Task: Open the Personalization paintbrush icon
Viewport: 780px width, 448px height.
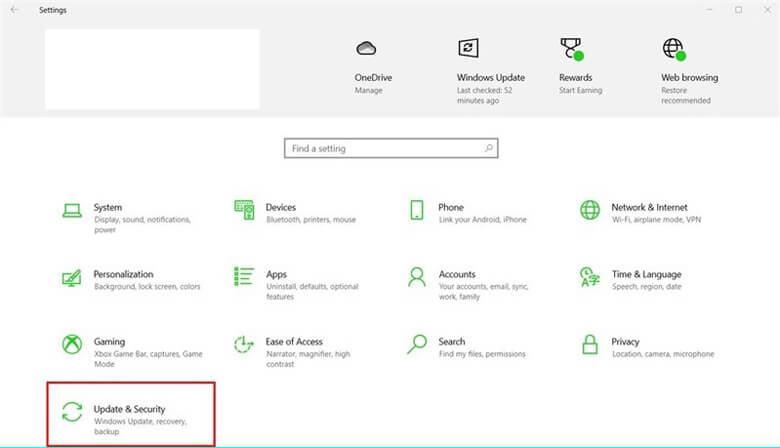Action: [x=72, y=277]
